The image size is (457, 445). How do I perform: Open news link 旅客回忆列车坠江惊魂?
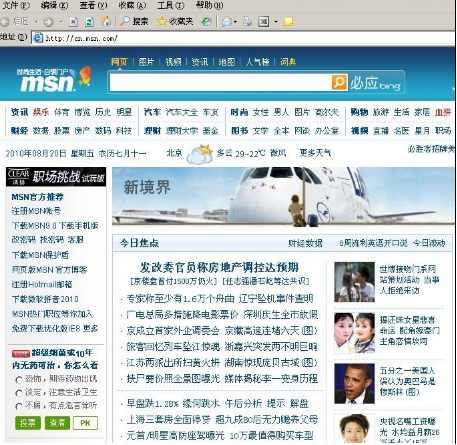[173, 347]
